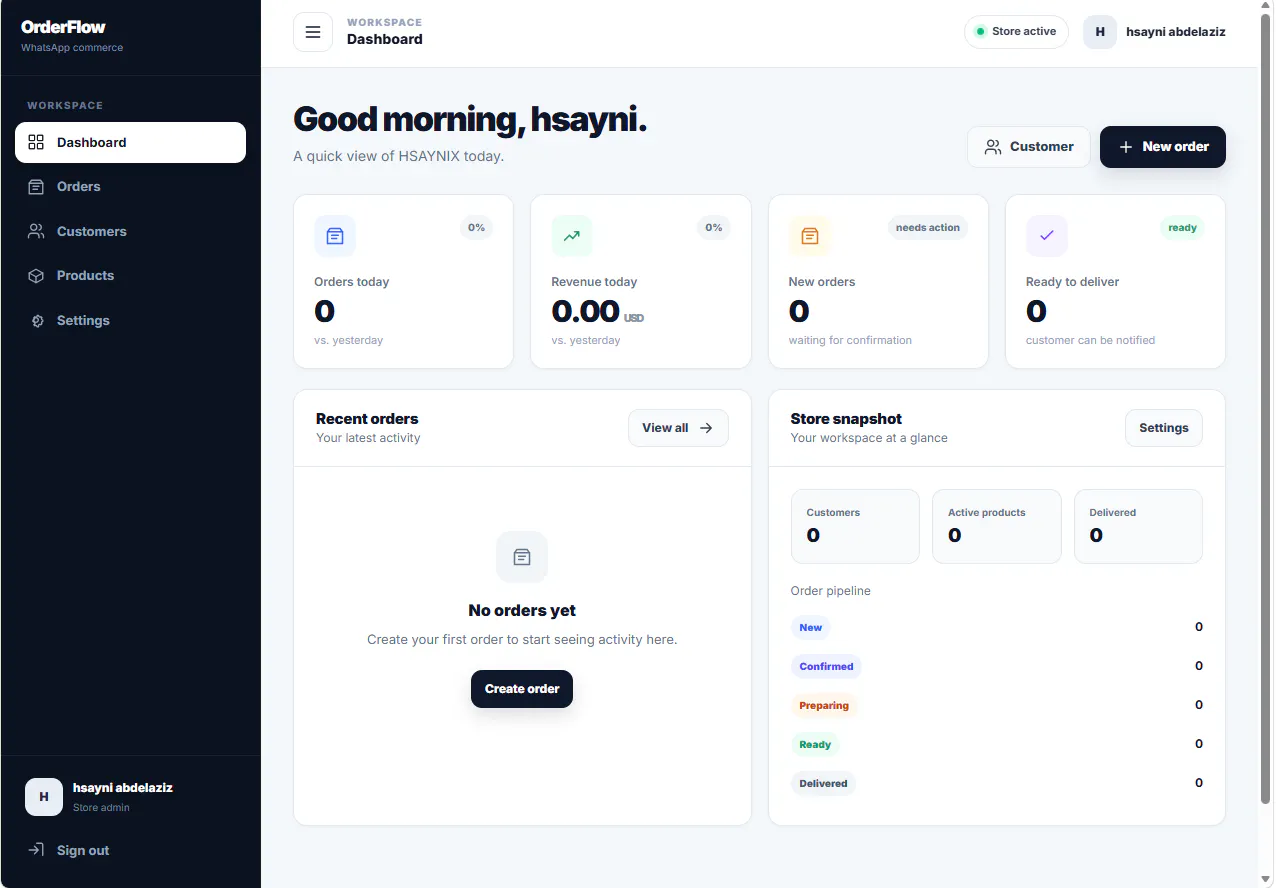Click the people icon in Customer button
This screenshot has width=1276, height=888.
(993, 147)
